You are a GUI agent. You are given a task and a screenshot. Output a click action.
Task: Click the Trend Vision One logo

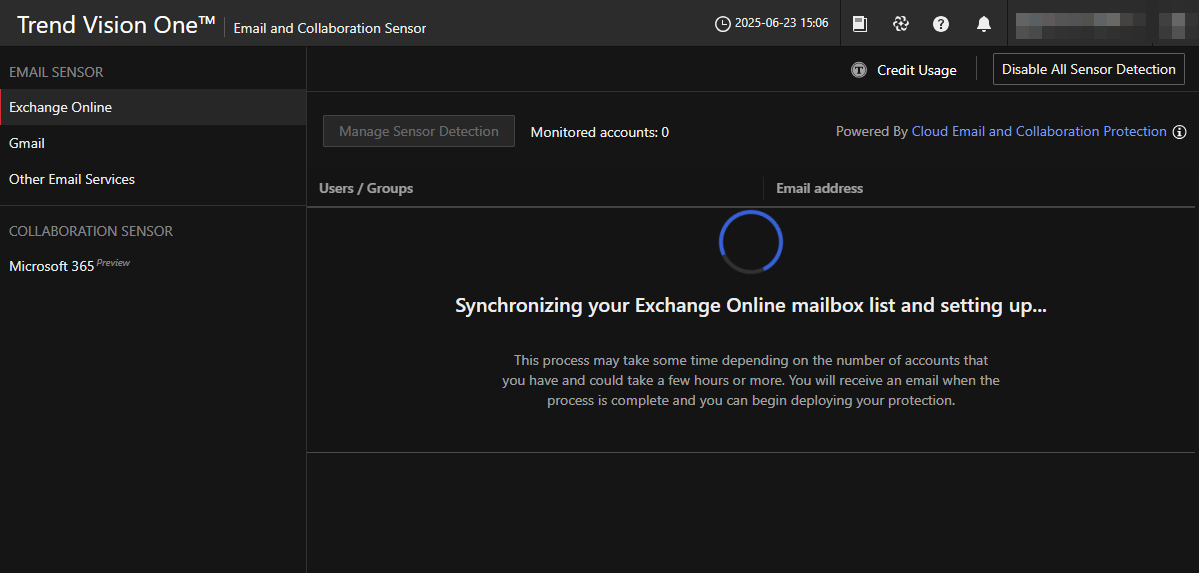coord(116,25)
